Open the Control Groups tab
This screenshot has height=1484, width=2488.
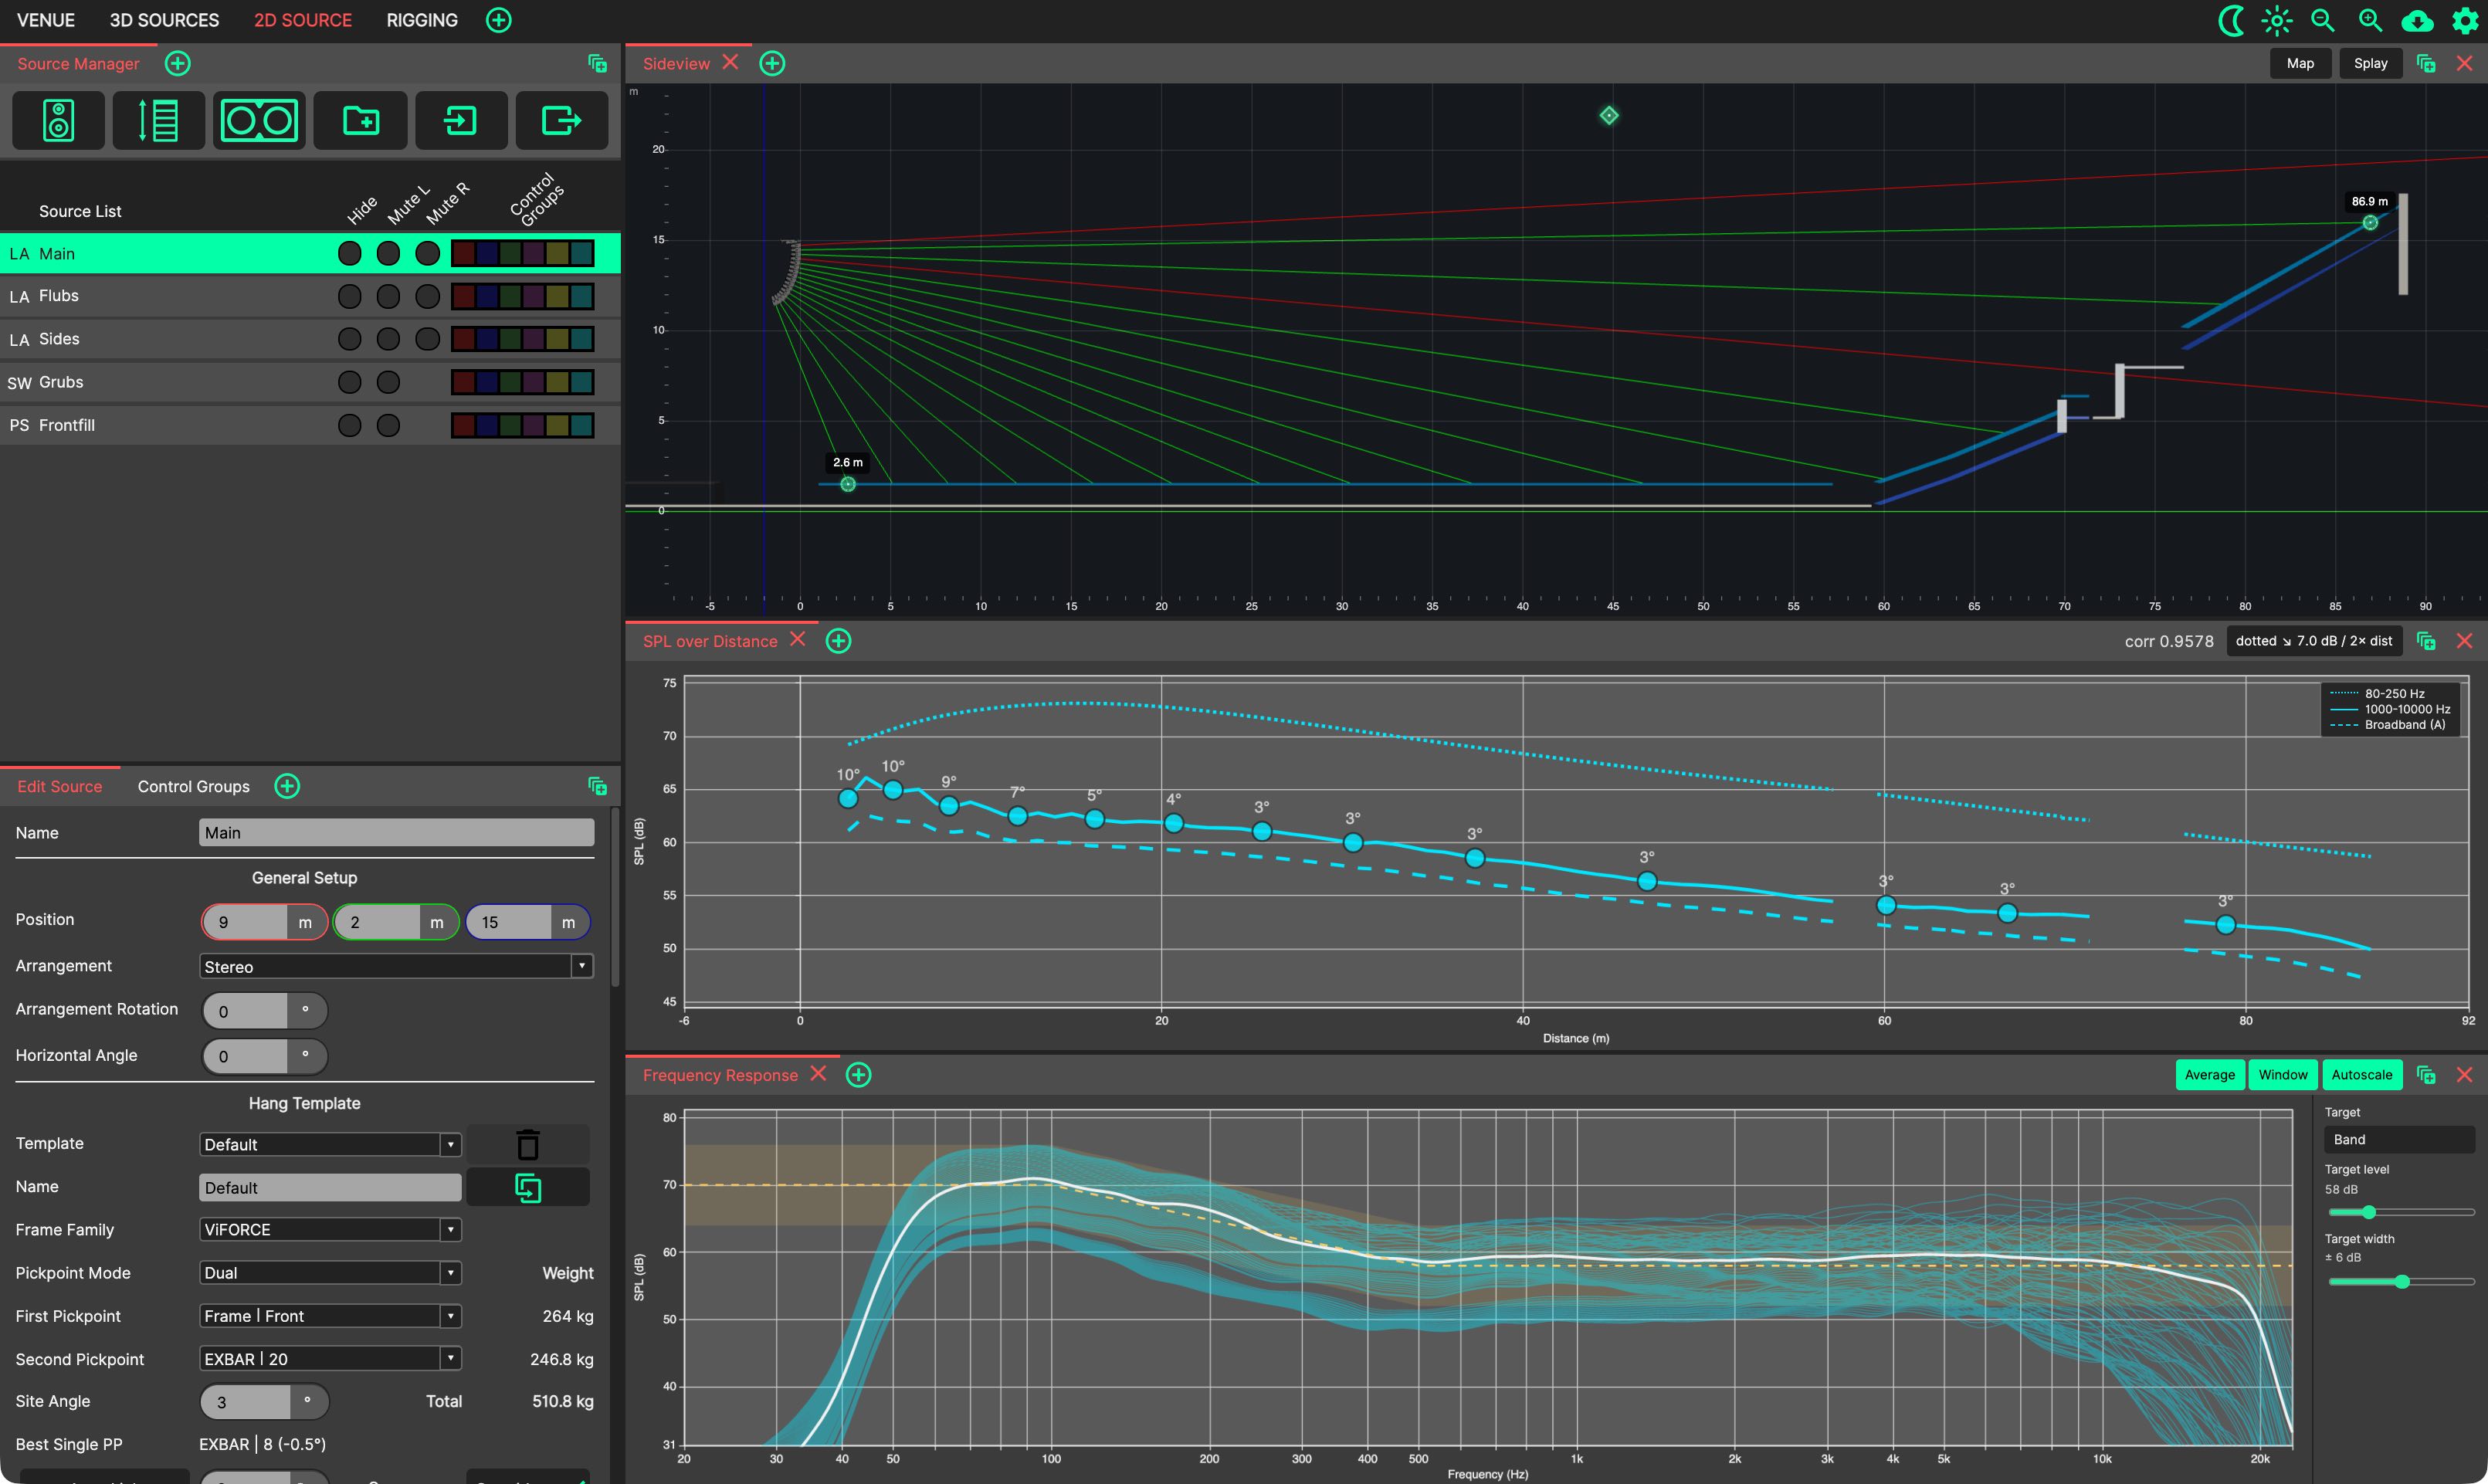pos(193,786)
